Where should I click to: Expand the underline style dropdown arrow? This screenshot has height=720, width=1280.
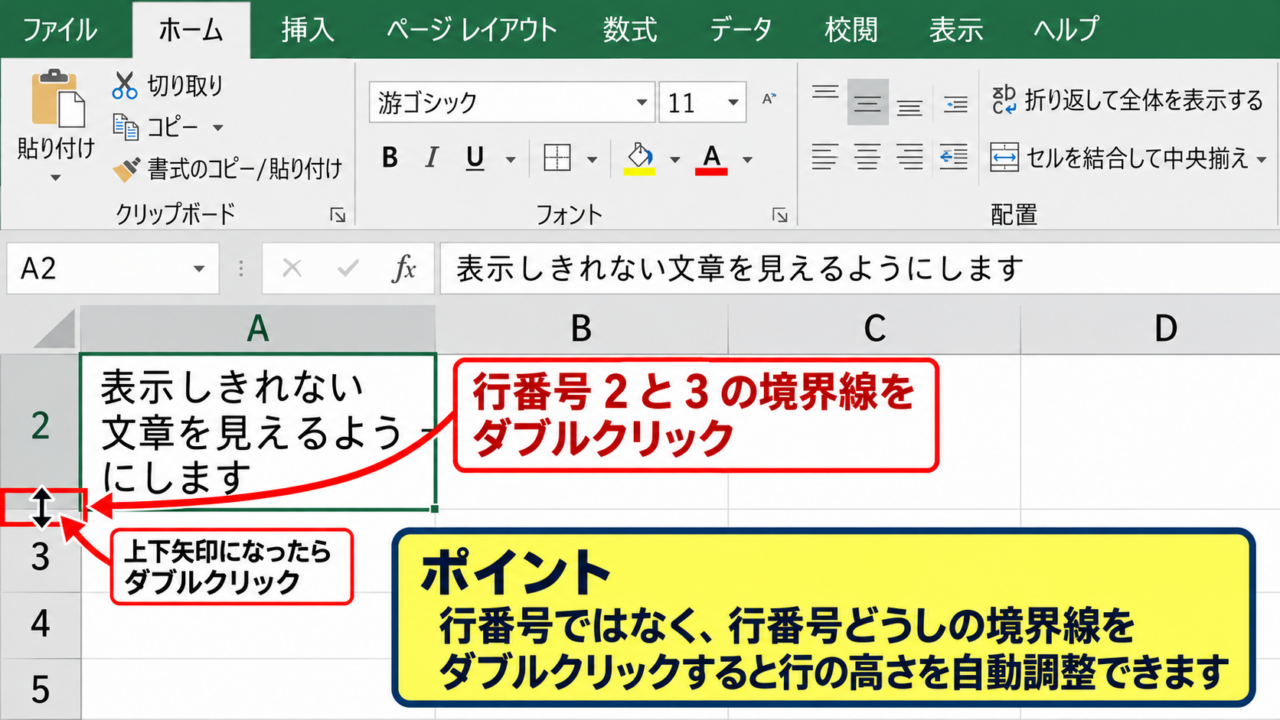[510, 159]
